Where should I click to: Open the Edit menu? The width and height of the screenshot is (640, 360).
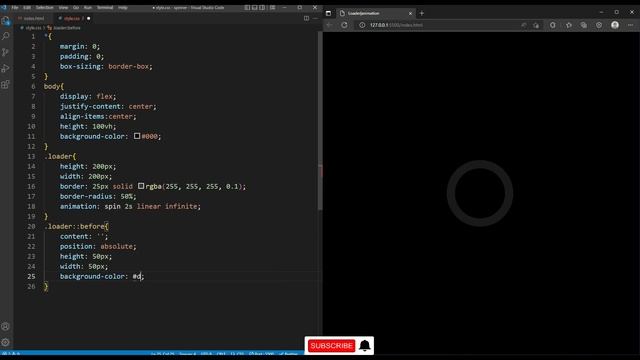[27, 7]
